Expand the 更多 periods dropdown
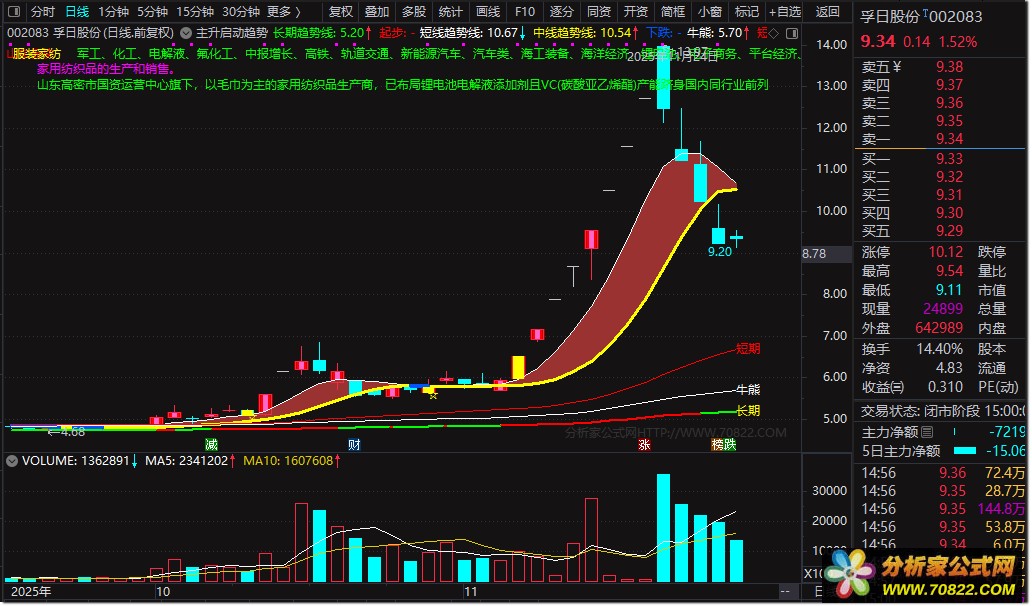 click(x=284, y=12)
